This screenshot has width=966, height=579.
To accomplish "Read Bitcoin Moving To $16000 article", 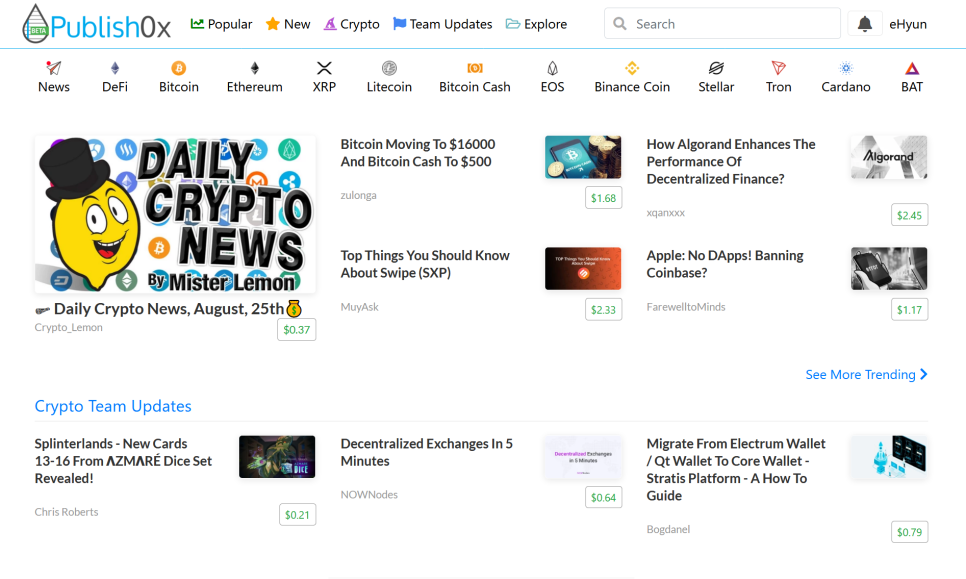I will 418,153.
